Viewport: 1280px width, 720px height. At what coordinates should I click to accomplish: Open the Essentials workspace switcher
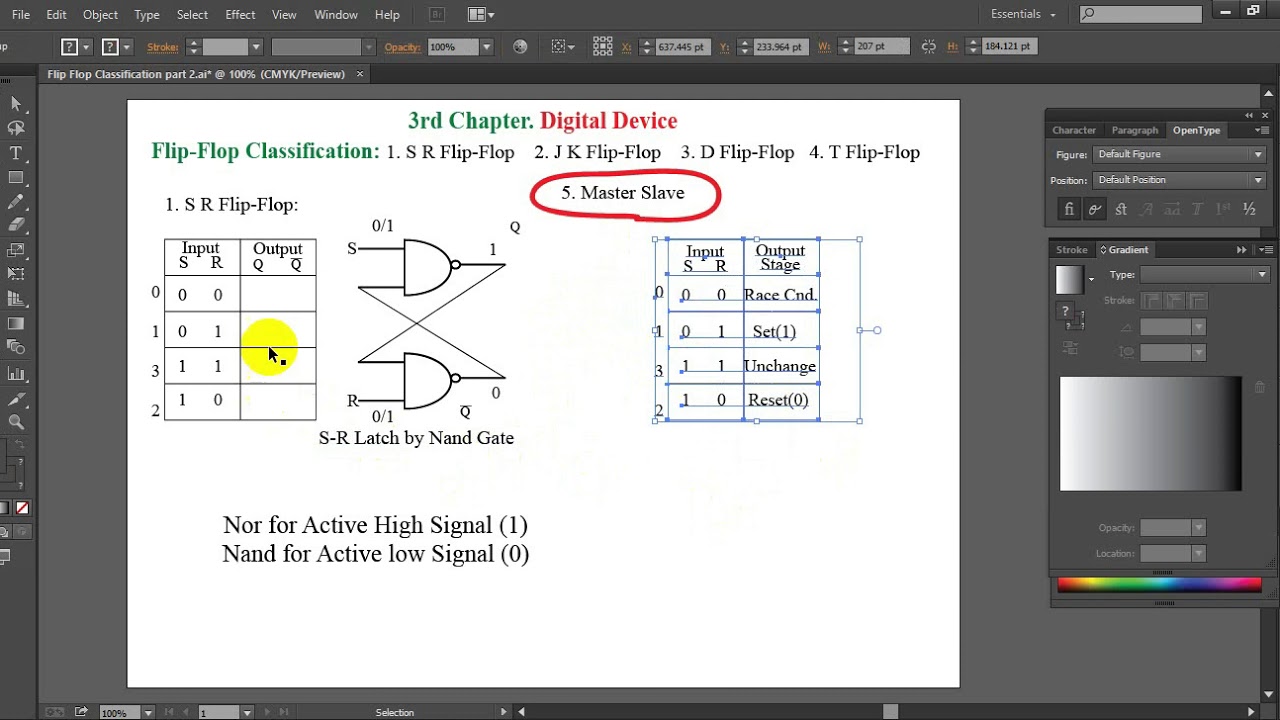pyautogui.click(x=1023, y=14)
